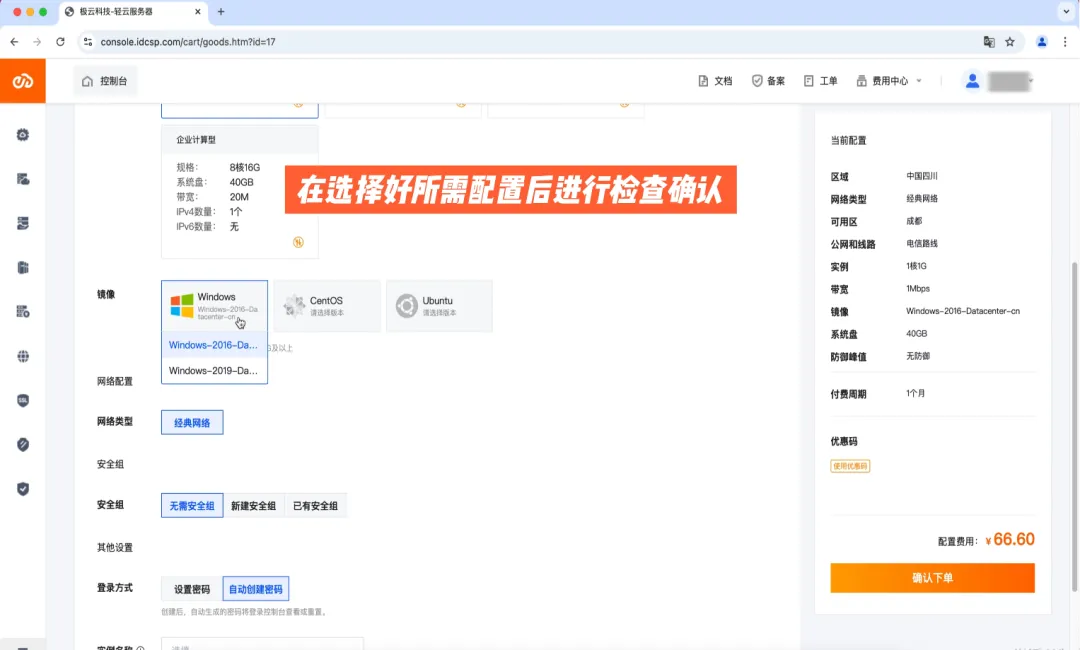This screenshot has width=1080, height=650.
Task: Select 已有安全组 option
Action: pyautogui.click(x=315, y=505)
